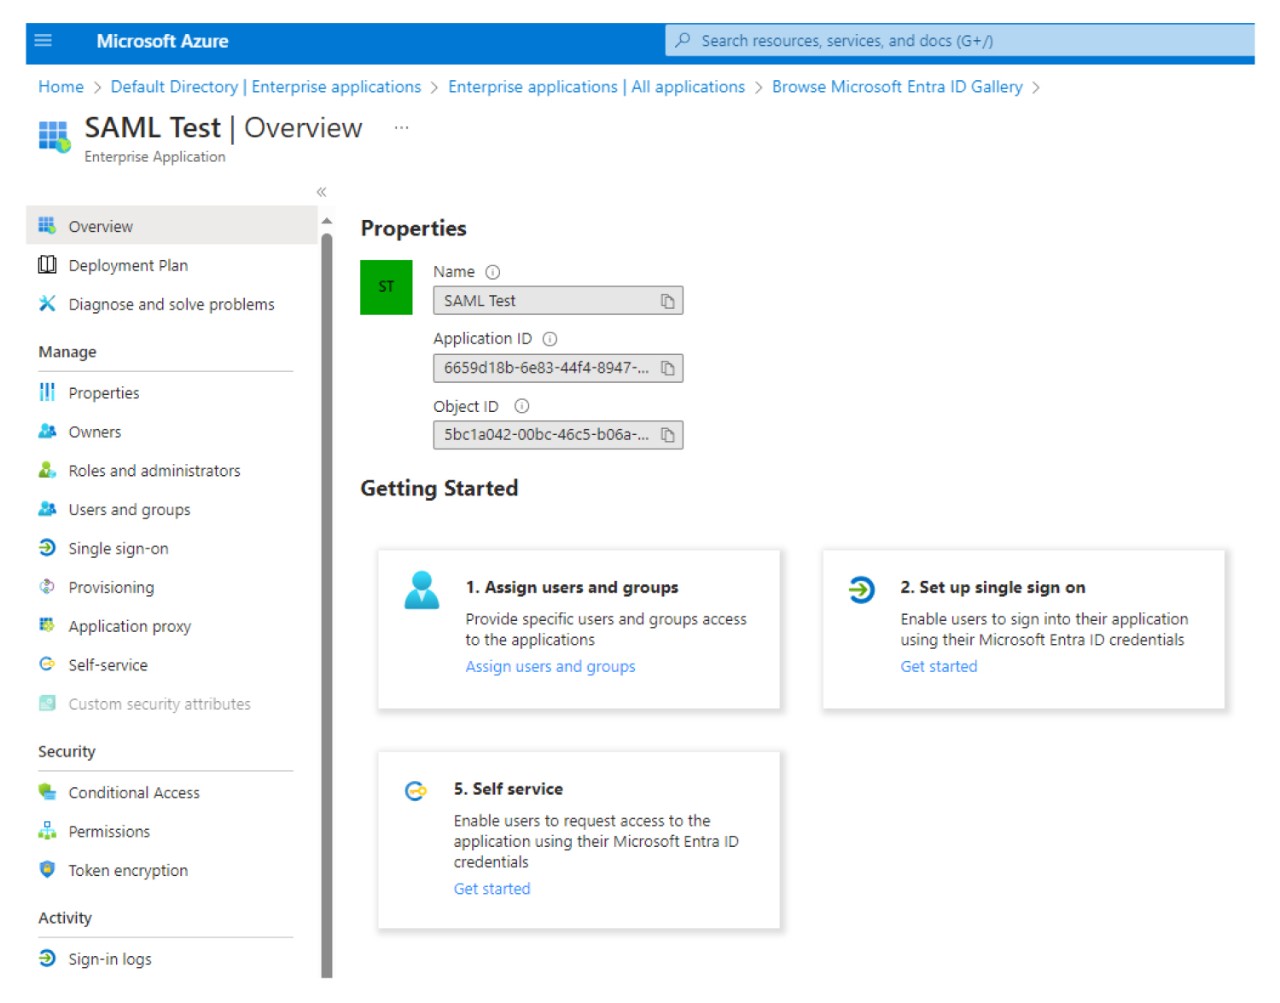Click the Assign users and groups person icon
Viewport: 1280px width, 1003px height.
[421, 590]
